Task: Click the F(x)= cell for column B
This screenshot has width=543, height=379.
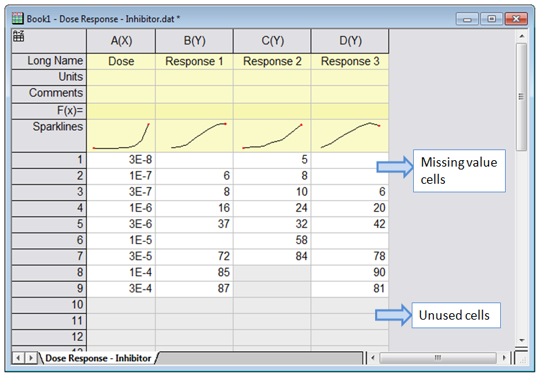Action: [195, 111]
